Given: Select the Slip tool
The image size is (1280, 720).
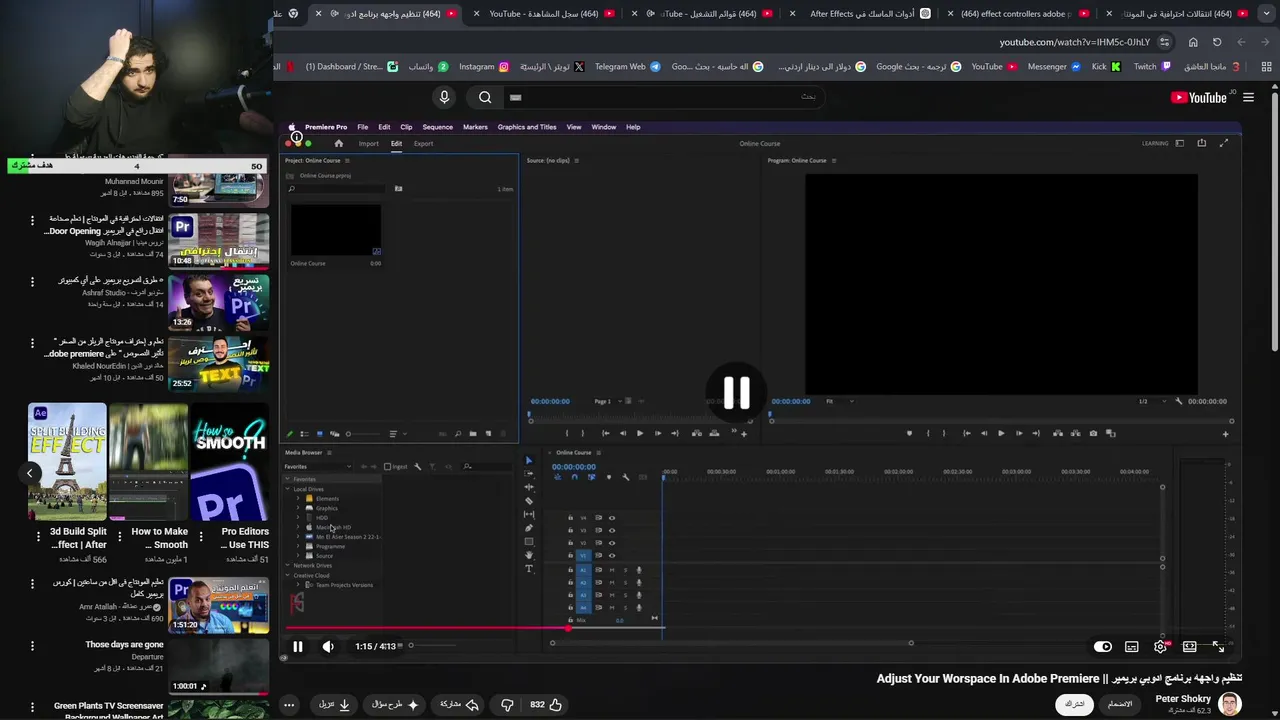Looking at the screenshot, I should click(x=529, y=515).
